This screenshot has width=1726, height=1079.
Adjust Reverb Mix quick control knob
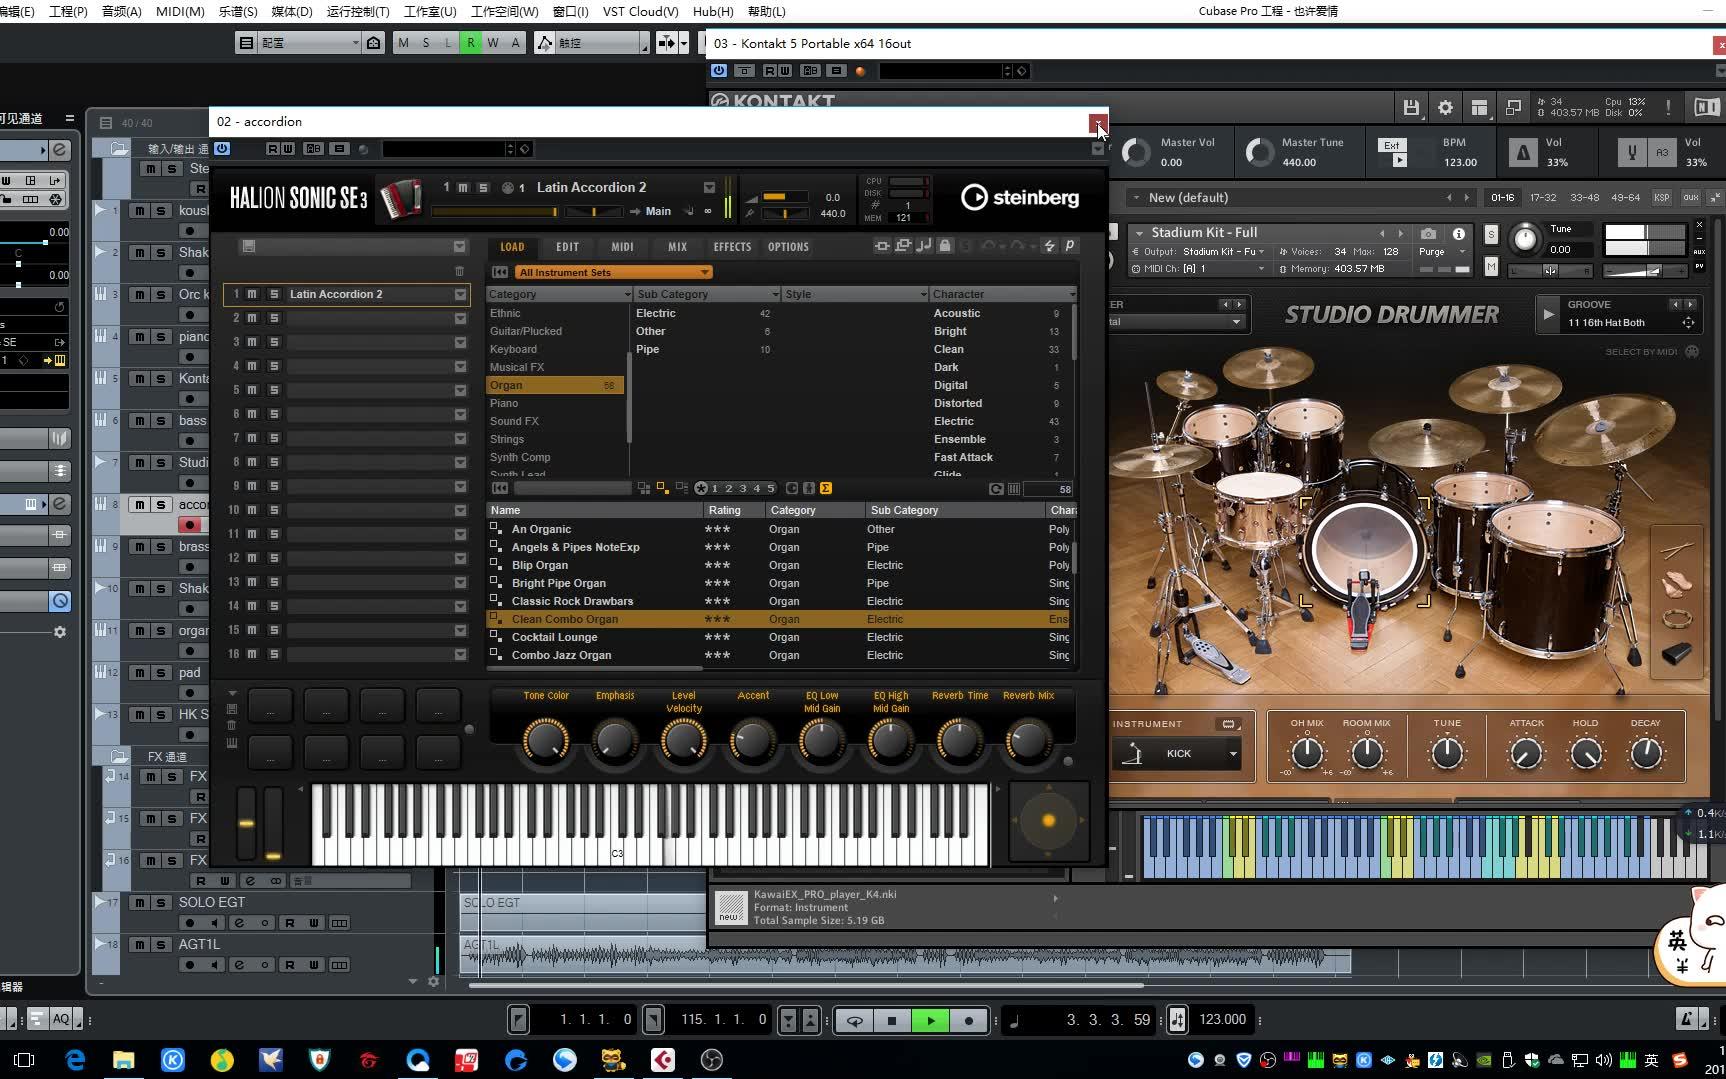click(x=1027, y=741)
